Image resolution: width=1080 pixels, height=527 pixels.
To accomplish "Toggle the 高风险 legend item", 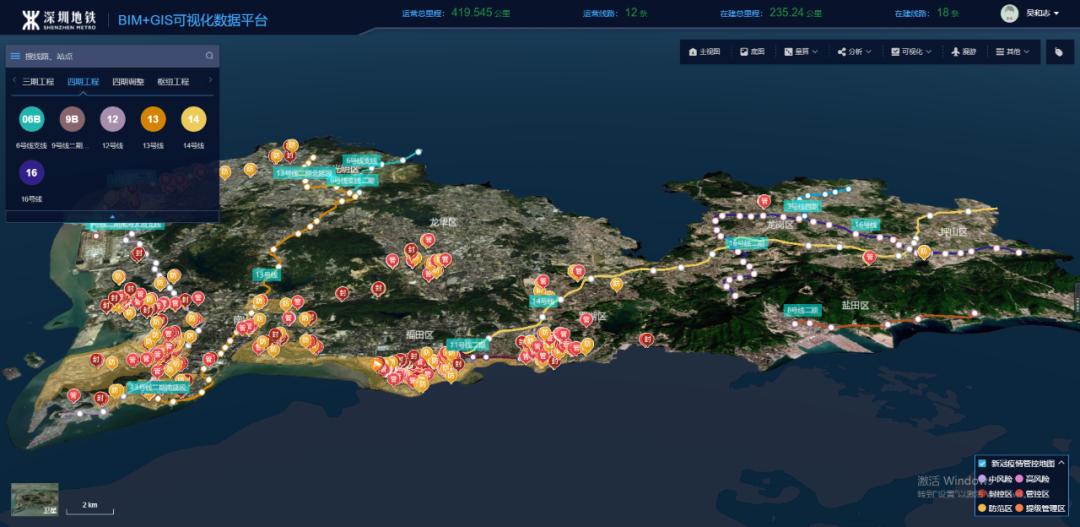I will (x=1033, y=478).
